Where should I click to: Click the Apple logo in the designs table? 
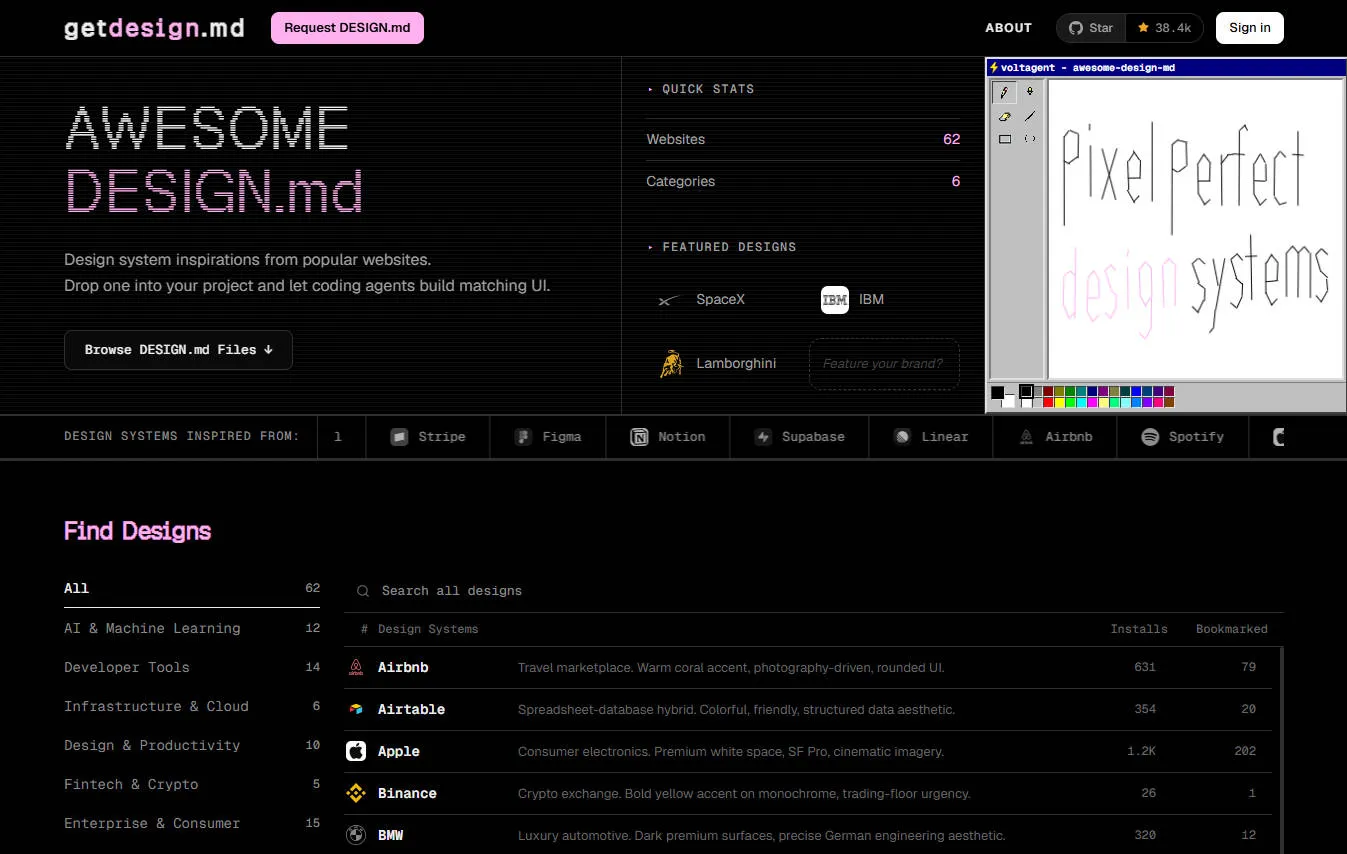pos(356,751)
